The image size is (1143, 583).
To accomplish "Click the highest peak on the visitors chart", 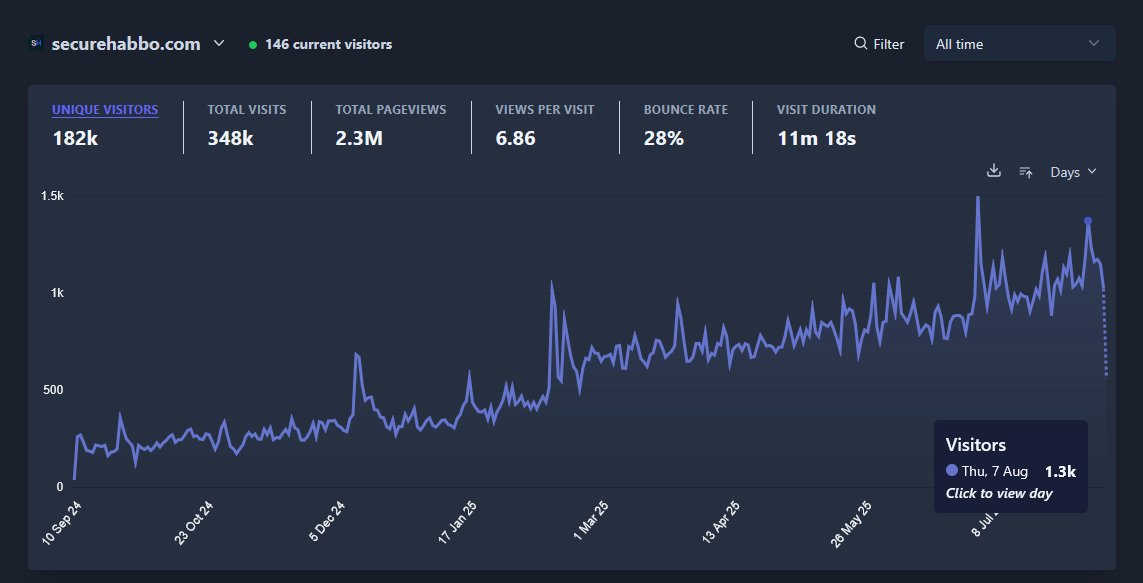I will (x=977, y=197).
